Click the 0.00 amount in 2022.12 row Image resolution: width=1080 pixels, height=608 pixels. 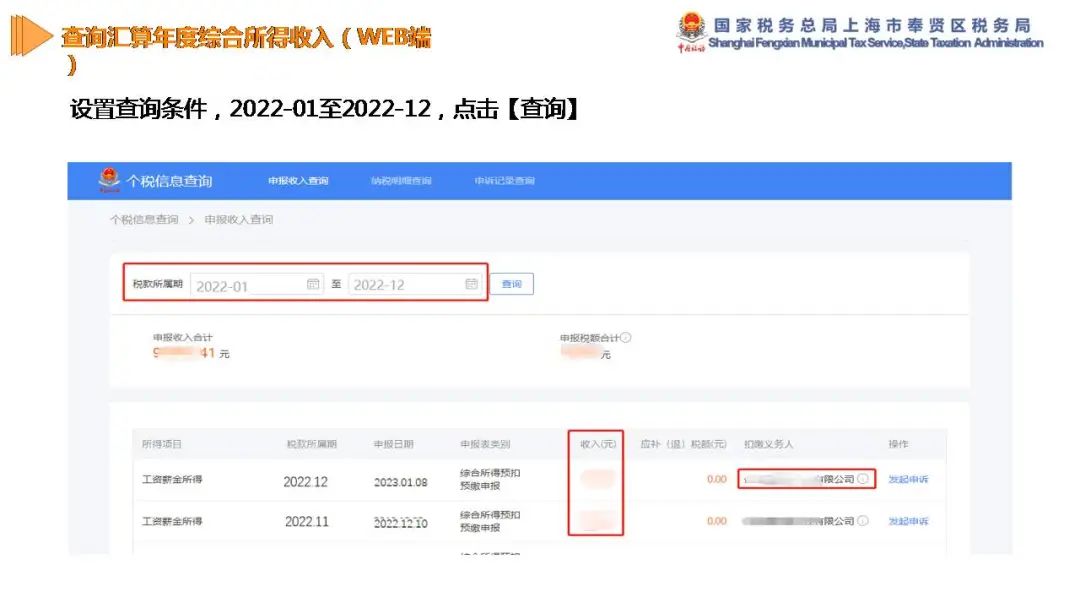pos(716,479)
